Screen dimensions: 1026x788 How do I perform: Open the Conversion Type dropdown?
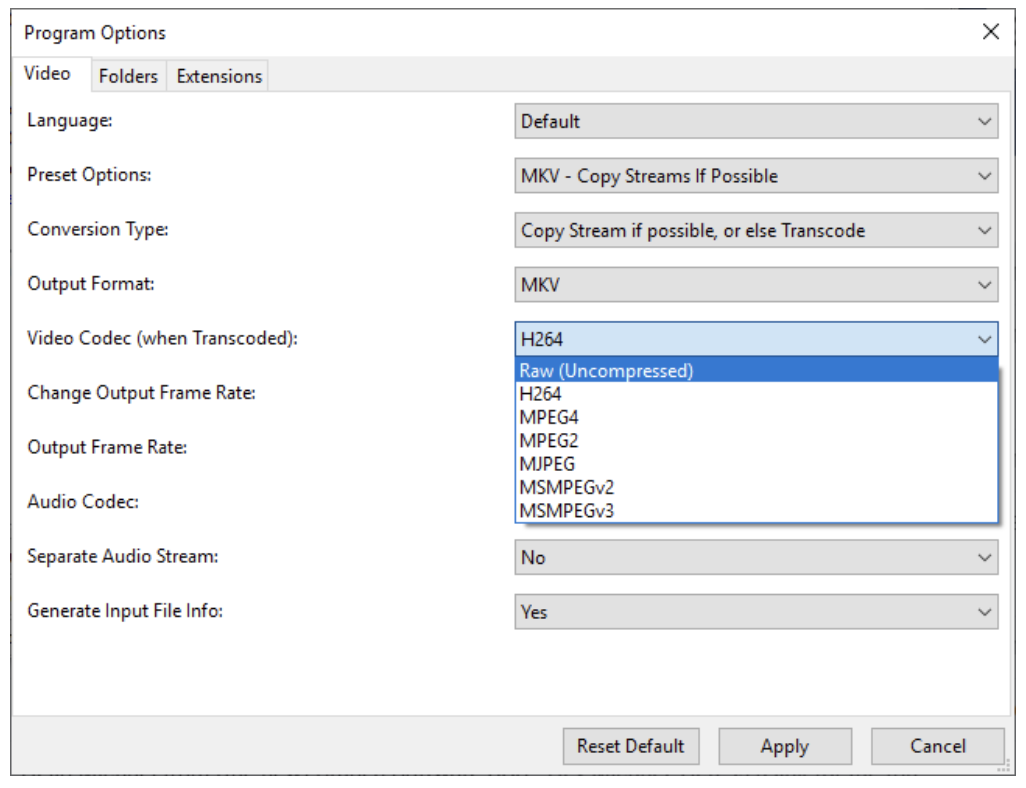(756, 230)
